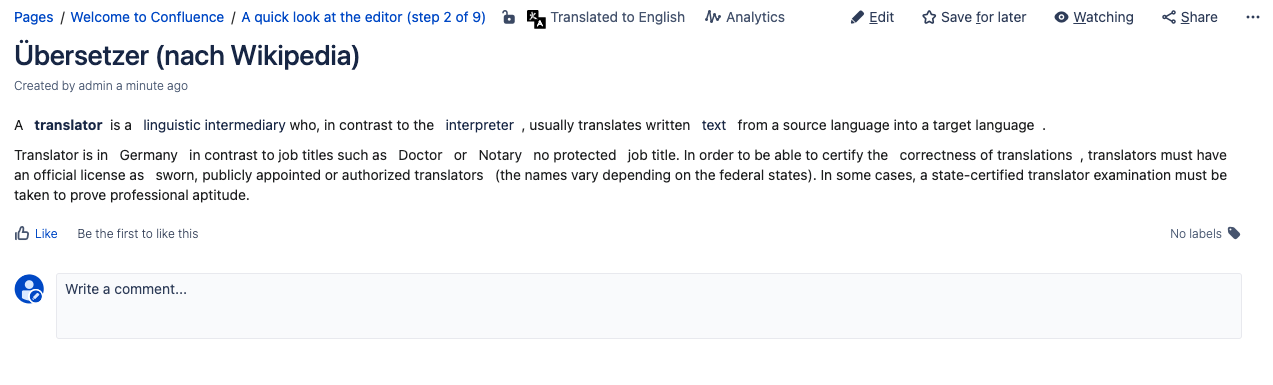1273x385 pixels.
Task: Follow the interpreter link
Action: coord(480,125)
